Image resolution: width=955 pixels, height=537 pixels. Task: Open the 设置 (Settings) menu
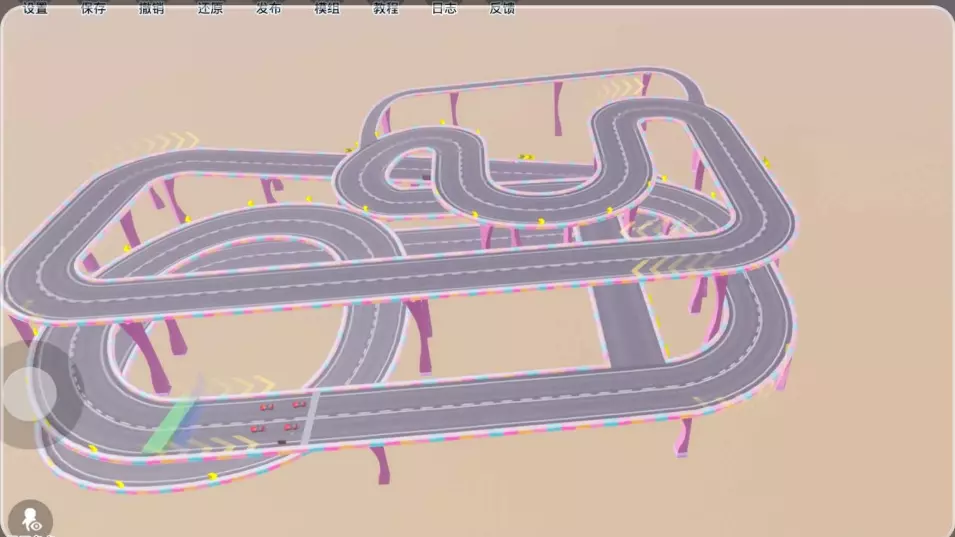coord(35,8)
